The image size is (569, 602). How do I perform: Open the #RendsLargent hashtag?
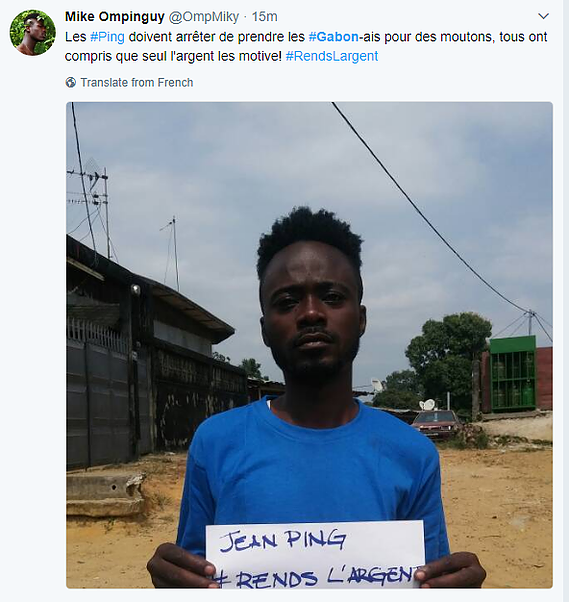pos(332,56)
